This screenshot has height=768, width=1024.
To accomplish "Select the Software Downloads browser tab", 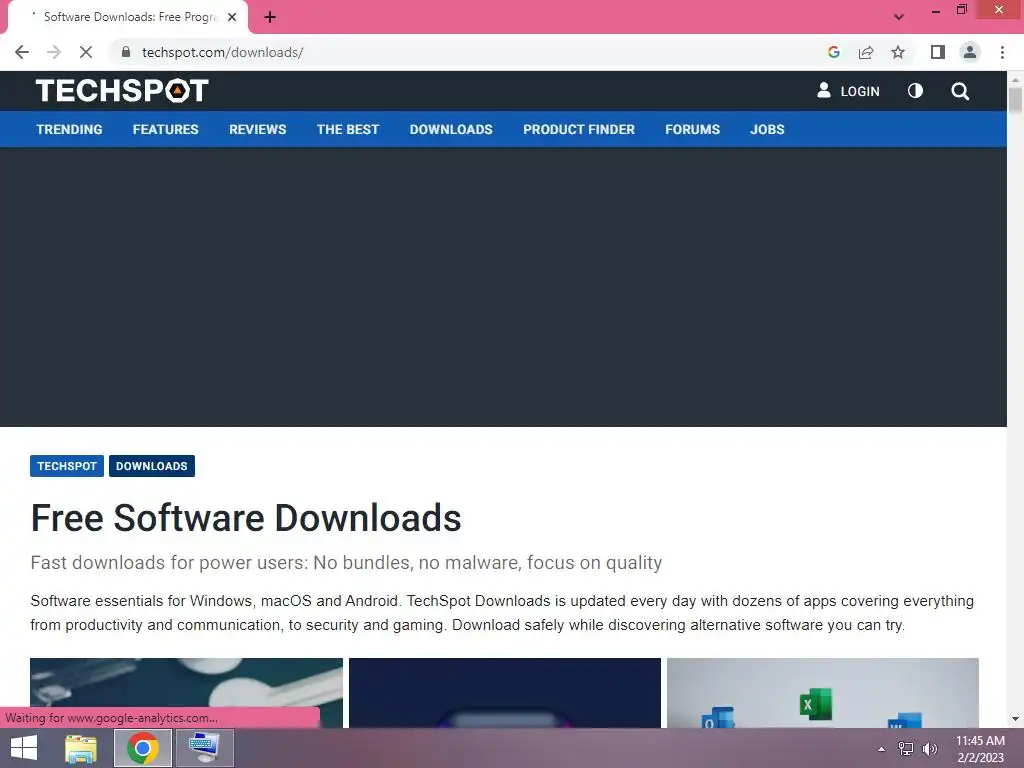I will tap(129, 17).
